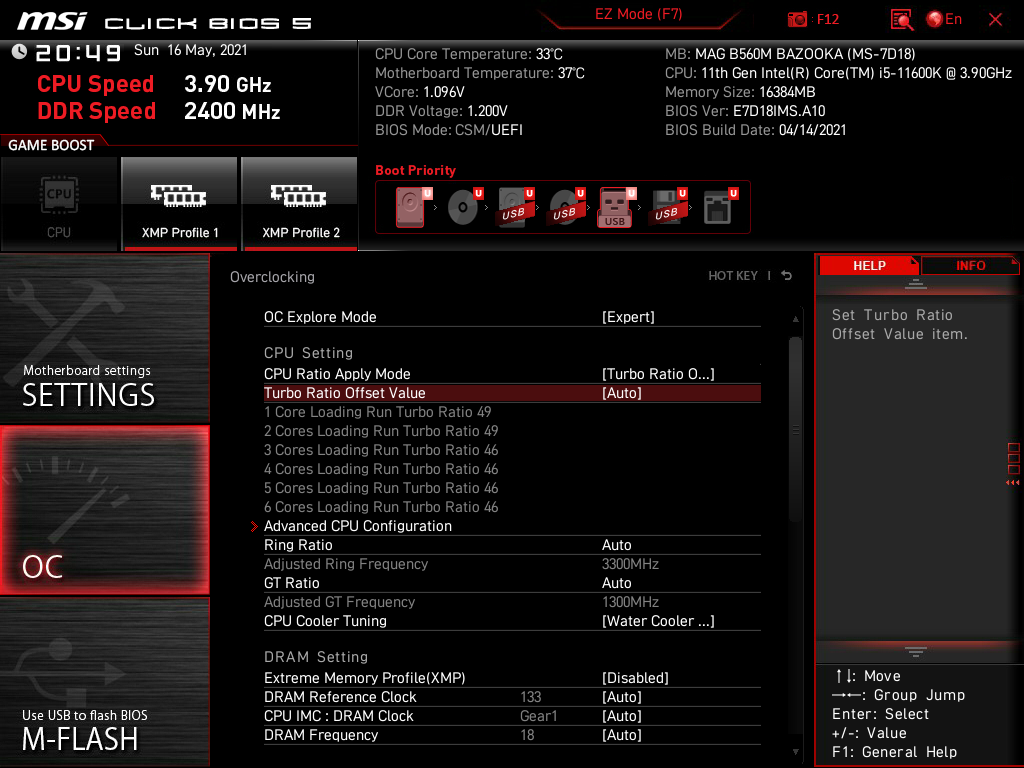The width and height of the screenshot is (1024, 768).
Task: Click the red side-panel arrows on right edge
Action: [x=1013, y=482]
